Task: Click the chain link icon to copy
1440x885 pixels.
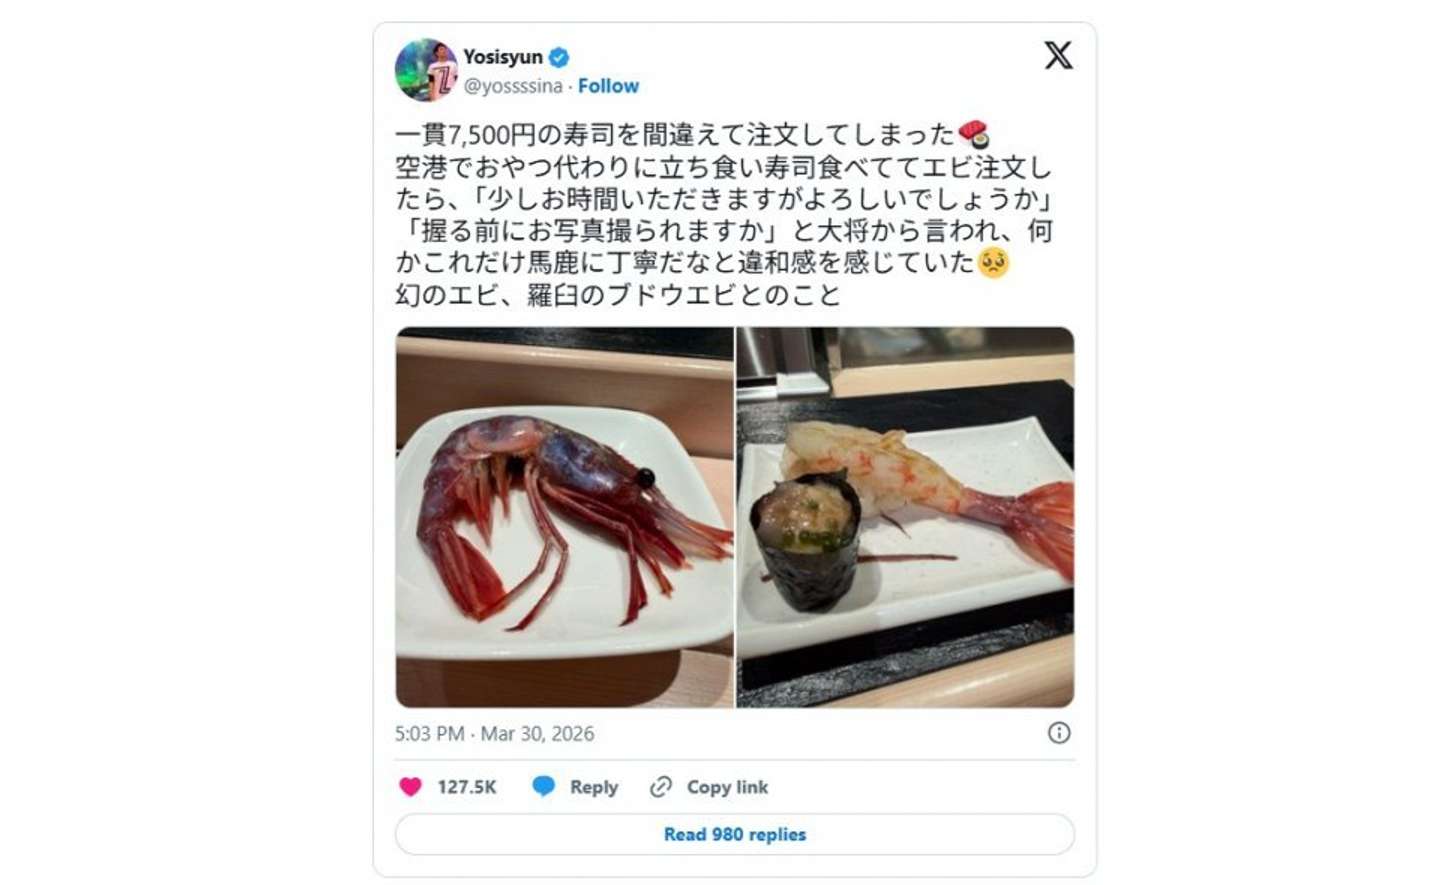Action: tap(660, 787)
